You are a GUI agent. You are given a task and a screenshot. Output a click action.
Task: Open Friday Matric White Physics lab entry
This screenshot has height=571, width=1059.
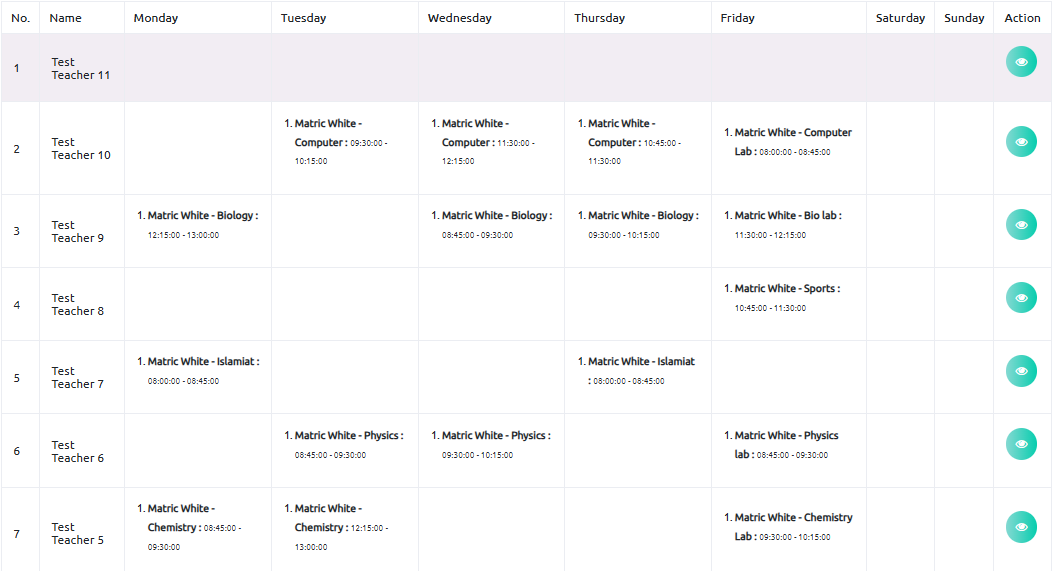coord(782,444)
